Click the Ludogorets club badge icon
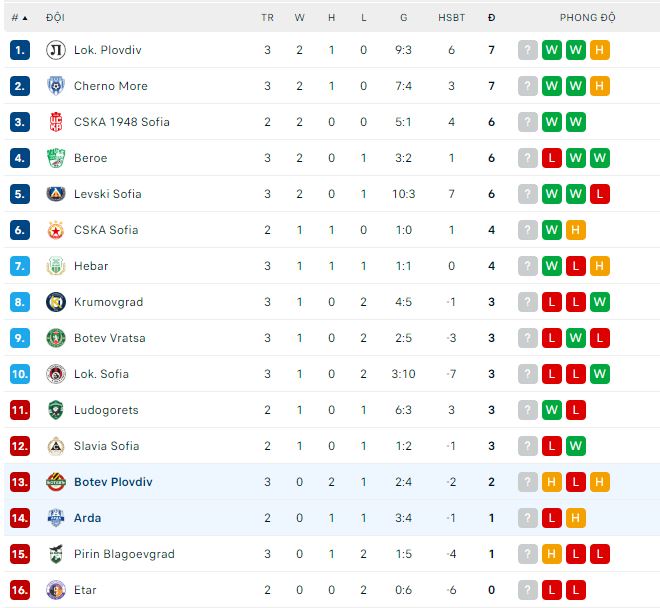This screenshot has height=608, width=660. (x=56, y=410)
